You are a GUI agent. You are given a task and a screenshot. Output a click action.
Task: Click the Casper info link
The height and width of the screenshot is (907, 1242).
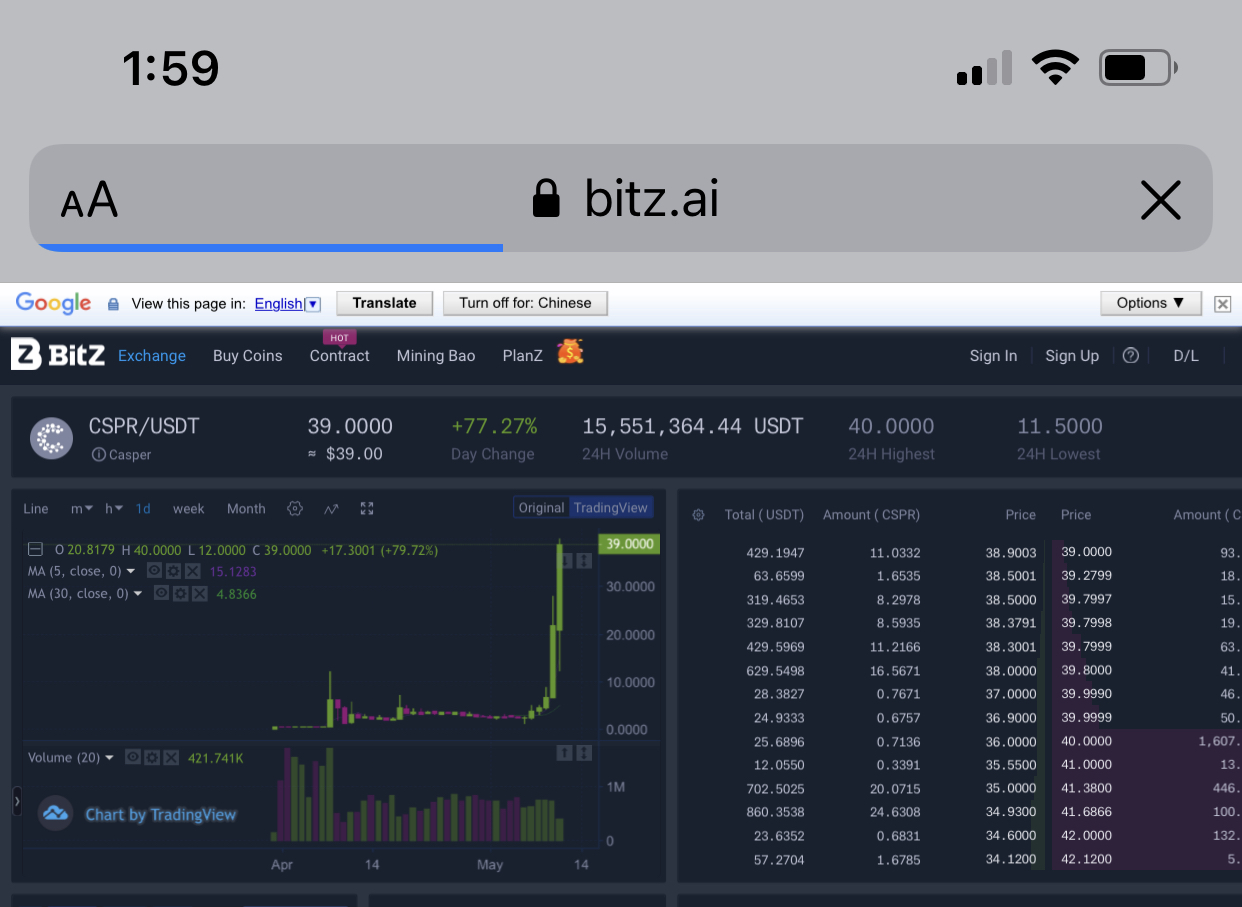pos(121,455)
